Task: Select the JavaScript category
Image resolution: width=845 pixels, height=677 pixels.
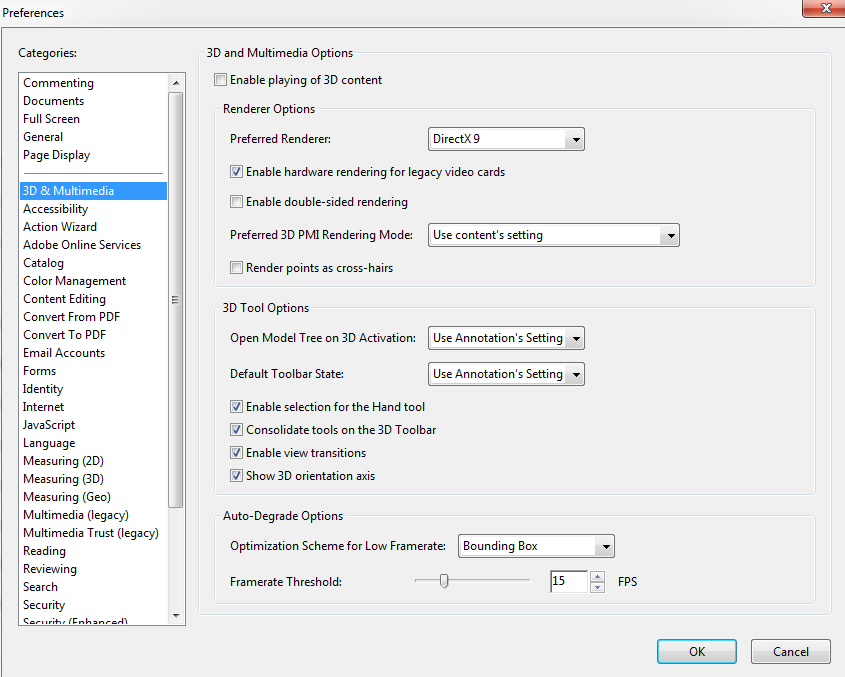Action: tap(49, 424)
